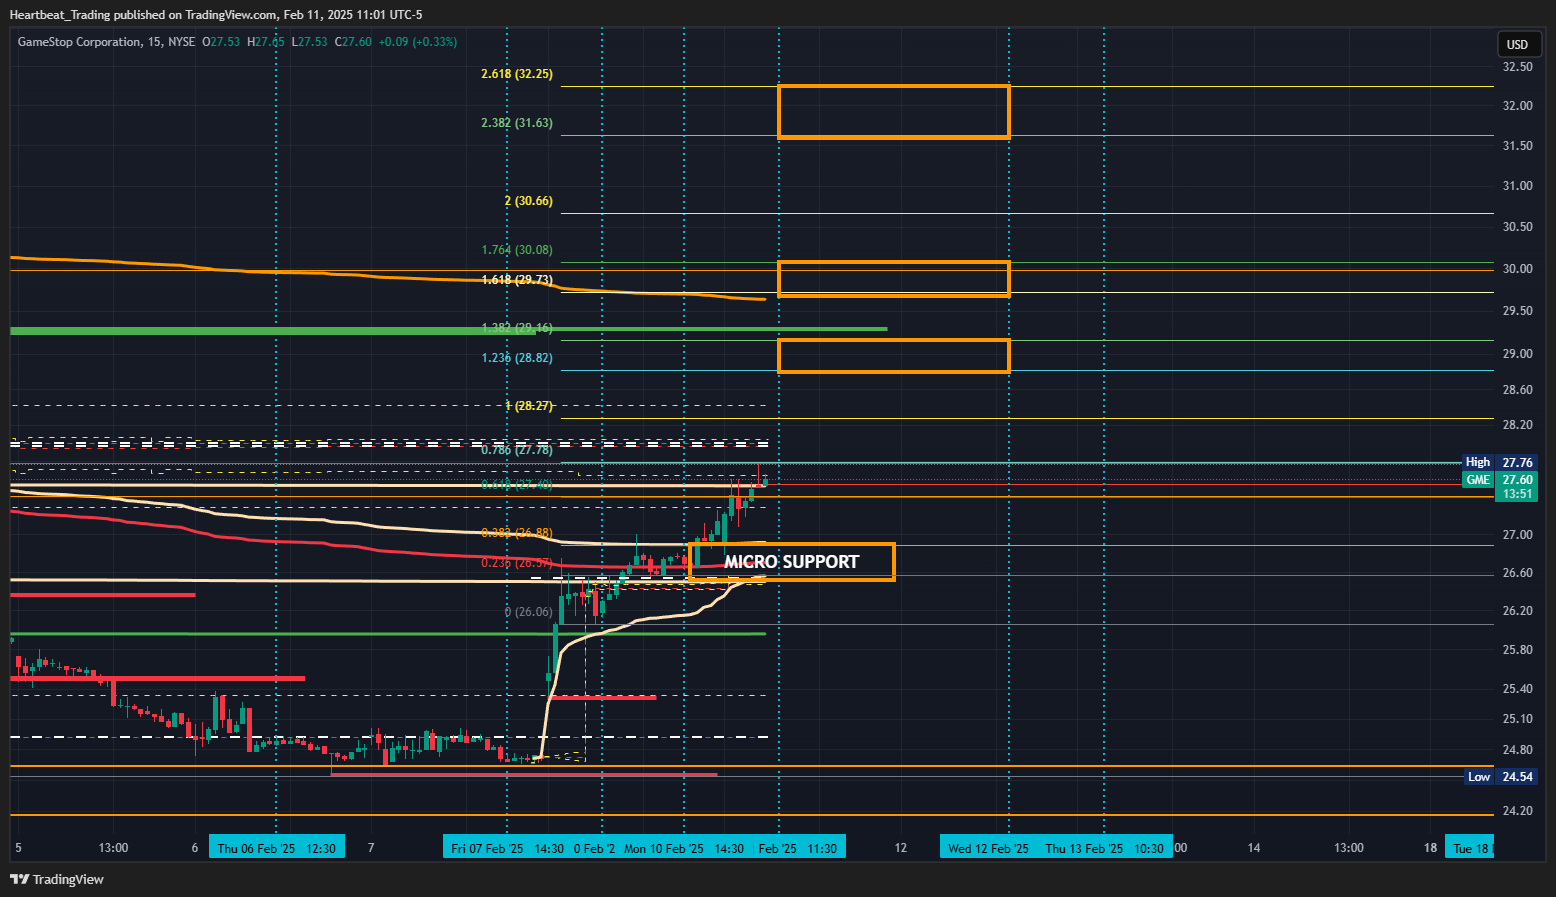
Task: Click the Mon 10 Feb '25 14:30 time marker
Action: pyautogui.click(x=684, y=848)
